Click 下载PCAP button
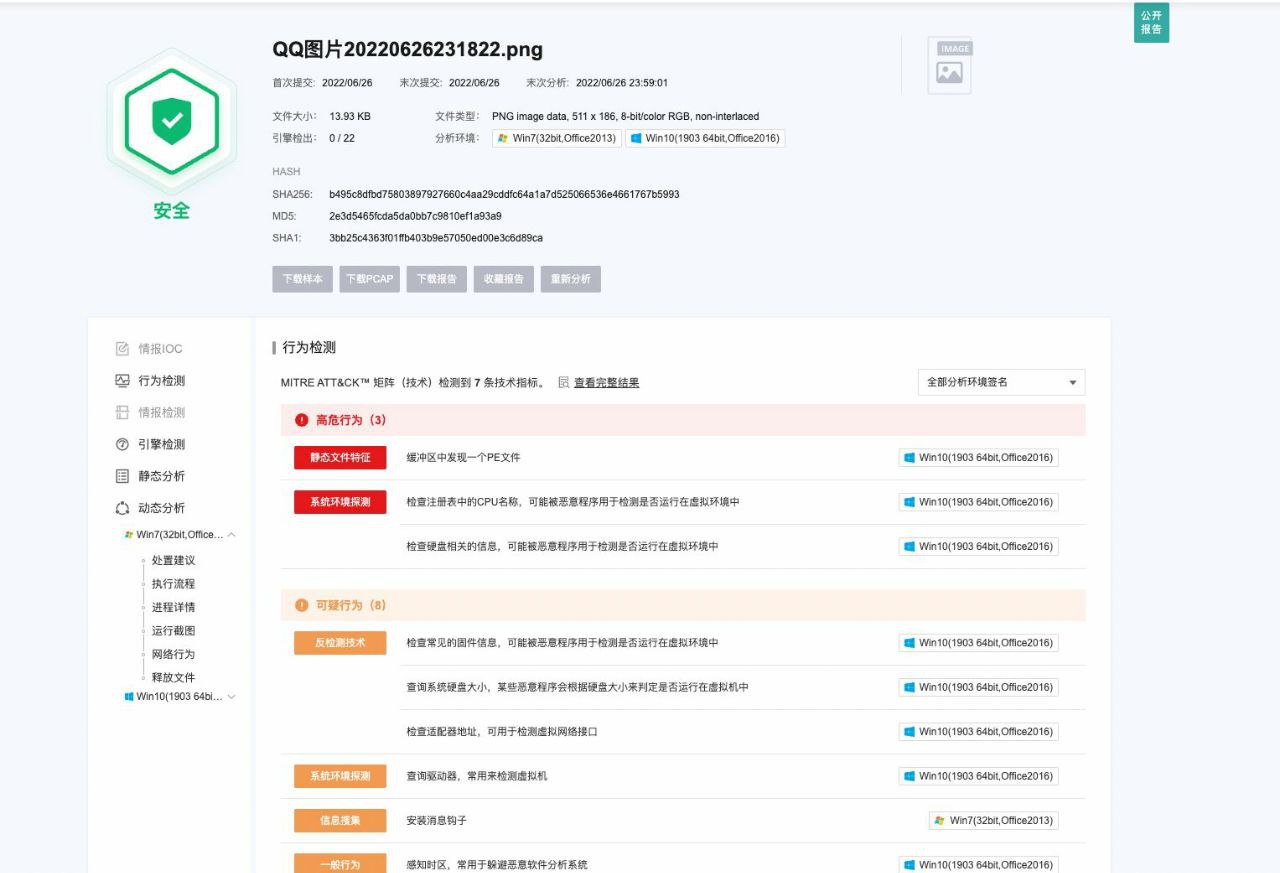The height and width of the screenshot is (873, 1280). pyautogui.click(x=370, y=279)
